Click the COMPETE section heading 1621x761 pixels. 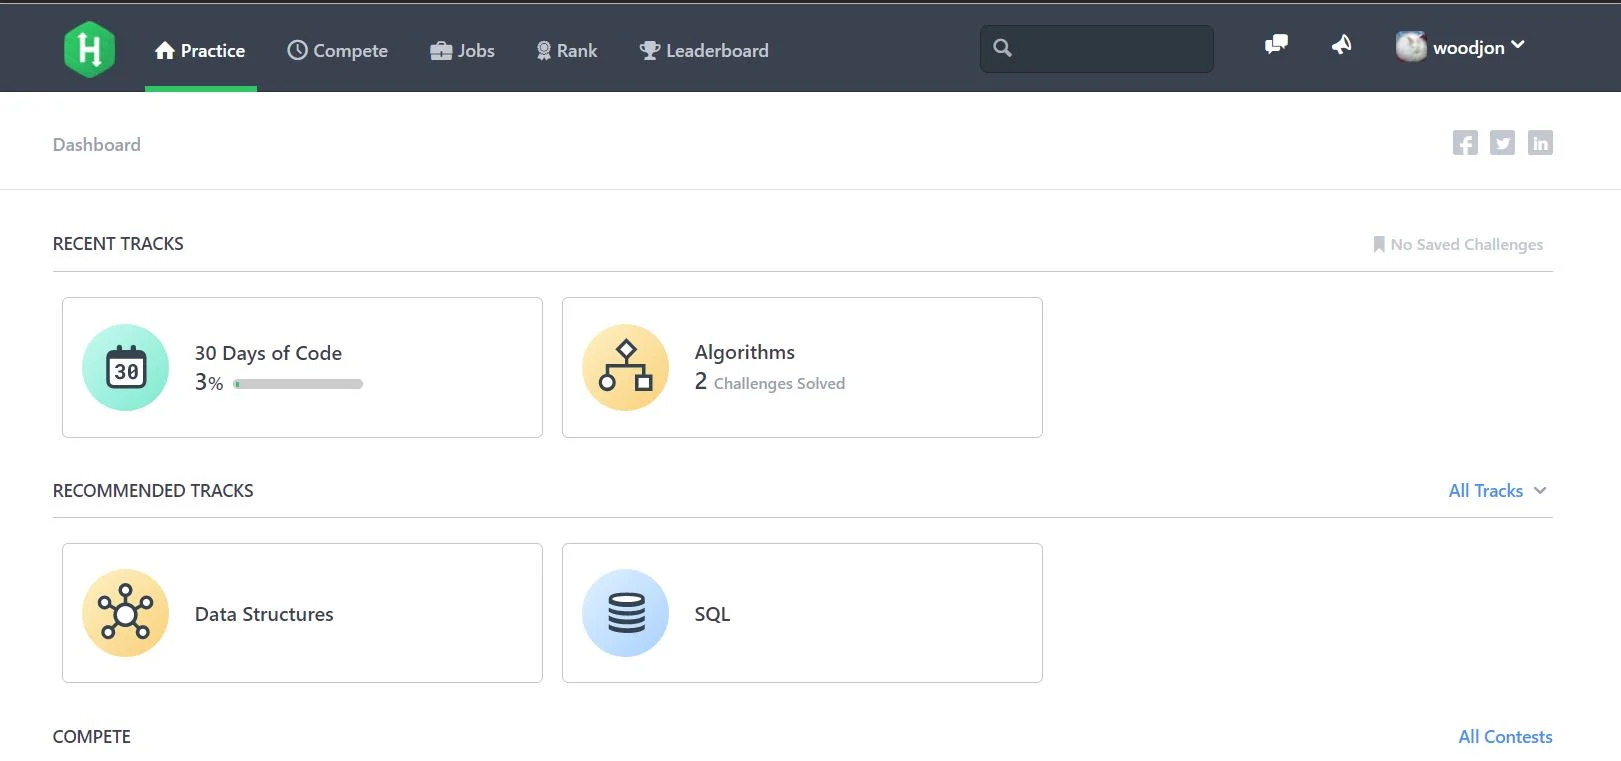[x=92, y=737]
